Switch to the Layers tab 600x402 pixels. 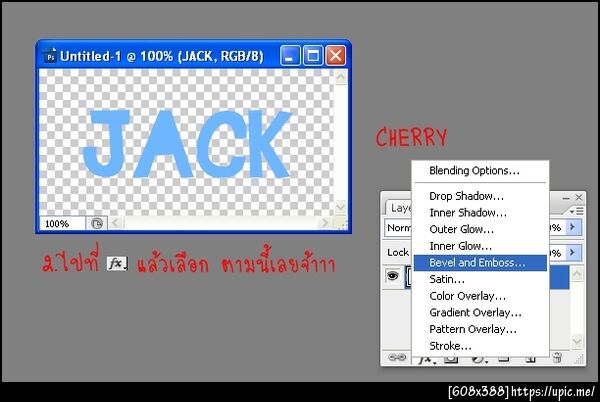tap(400, 208)
